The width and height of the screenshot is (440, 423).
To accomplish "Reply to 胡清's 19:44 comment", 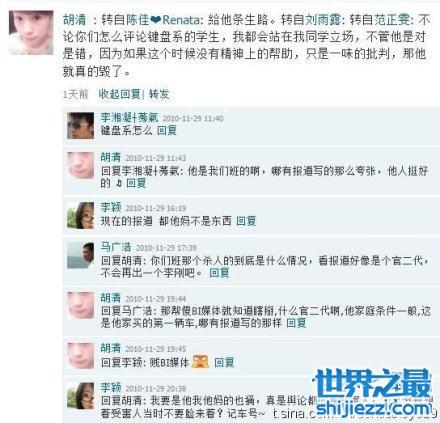I will pyautogui.click(x=296, y=323).
